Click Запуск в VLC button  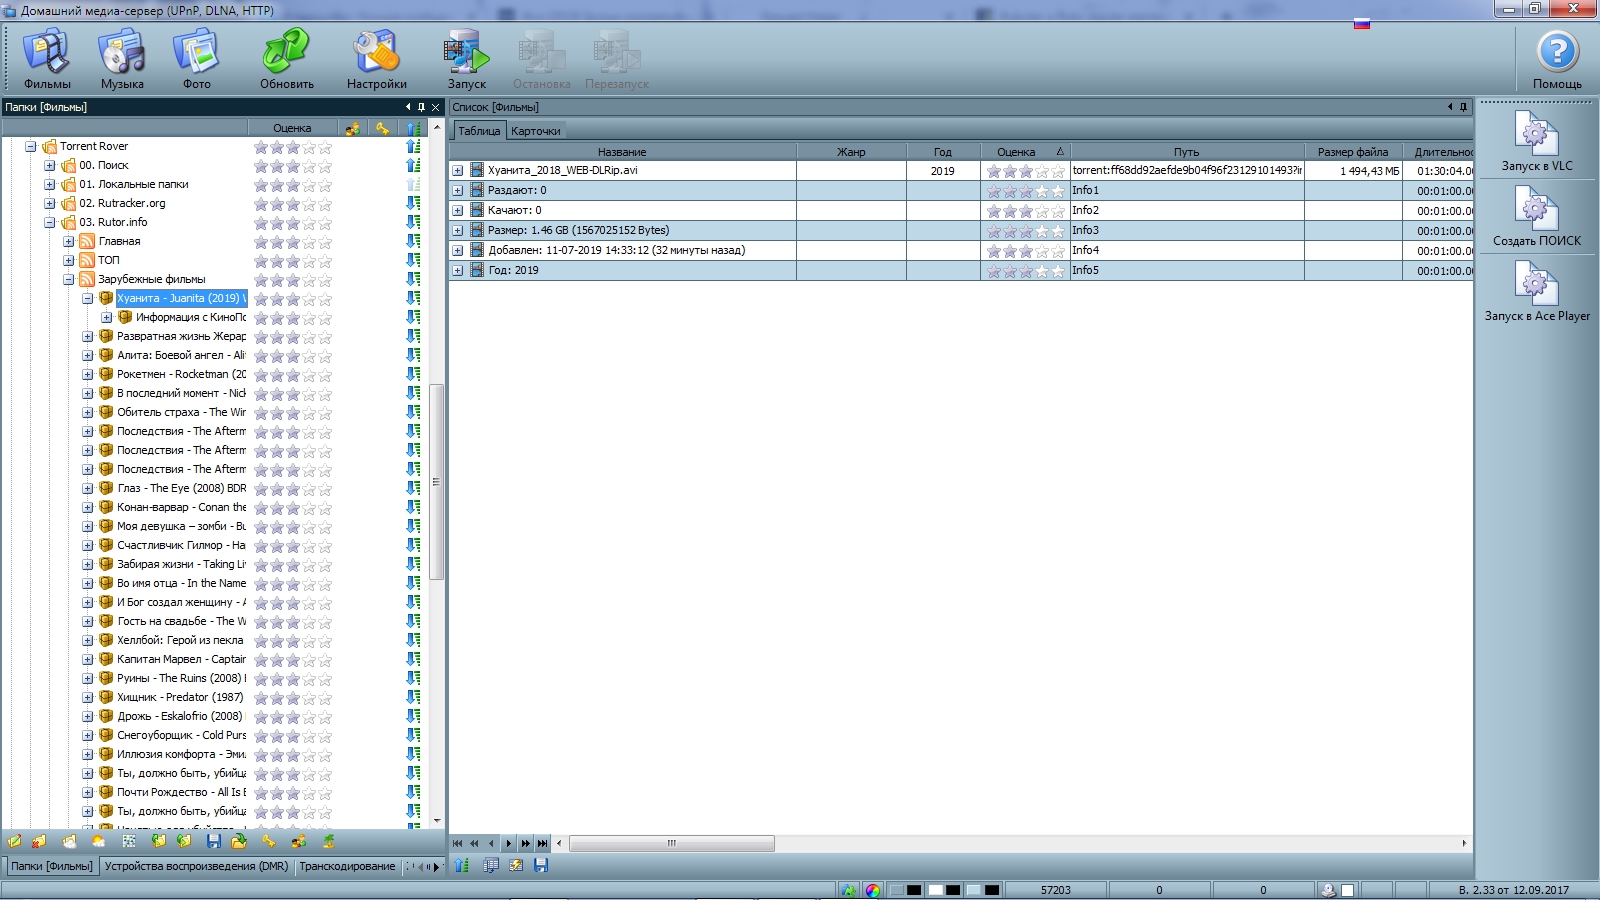(x=1536, y=142)
